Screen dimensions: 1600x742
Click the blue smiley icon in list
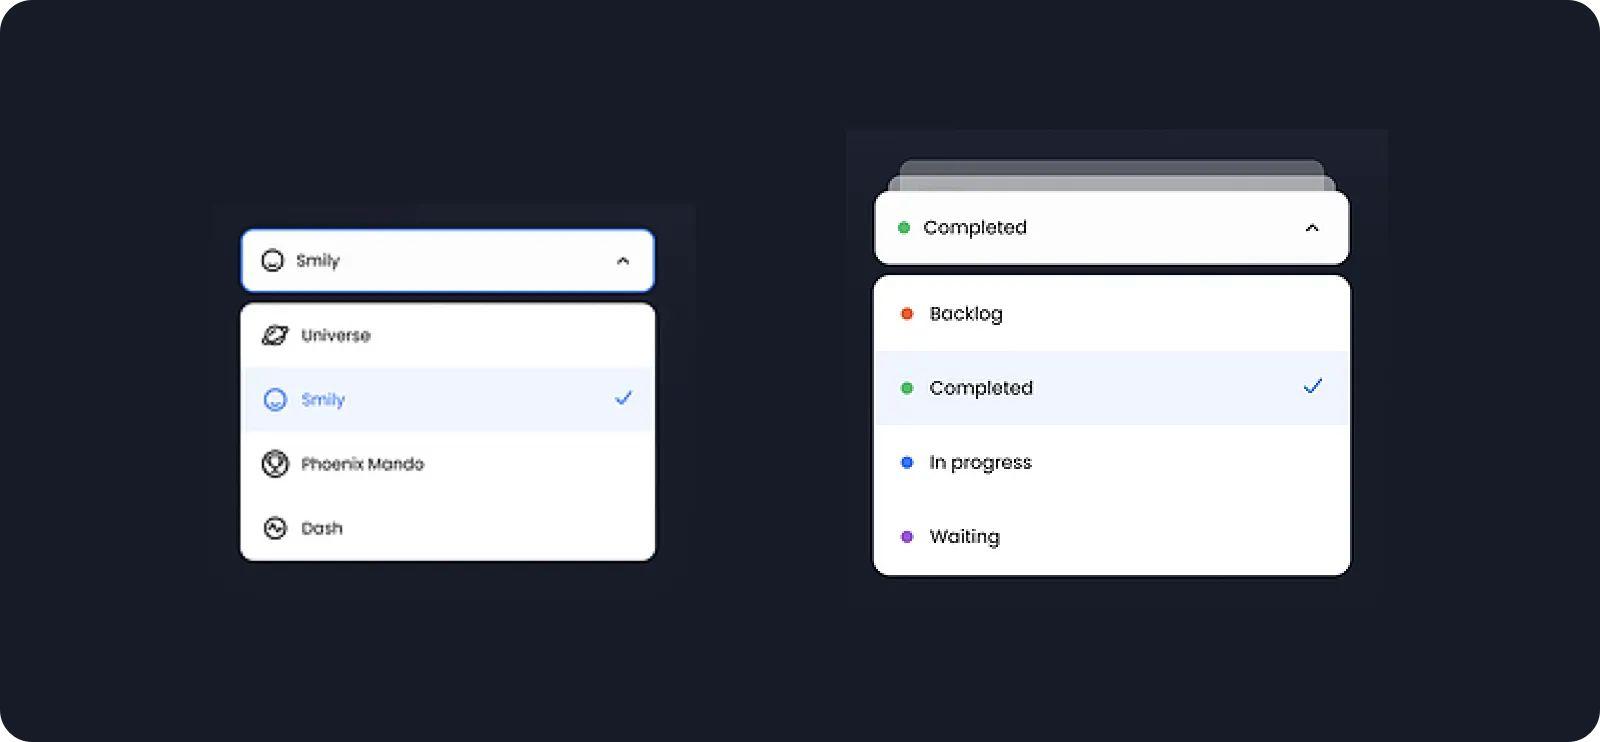point(275,400)
